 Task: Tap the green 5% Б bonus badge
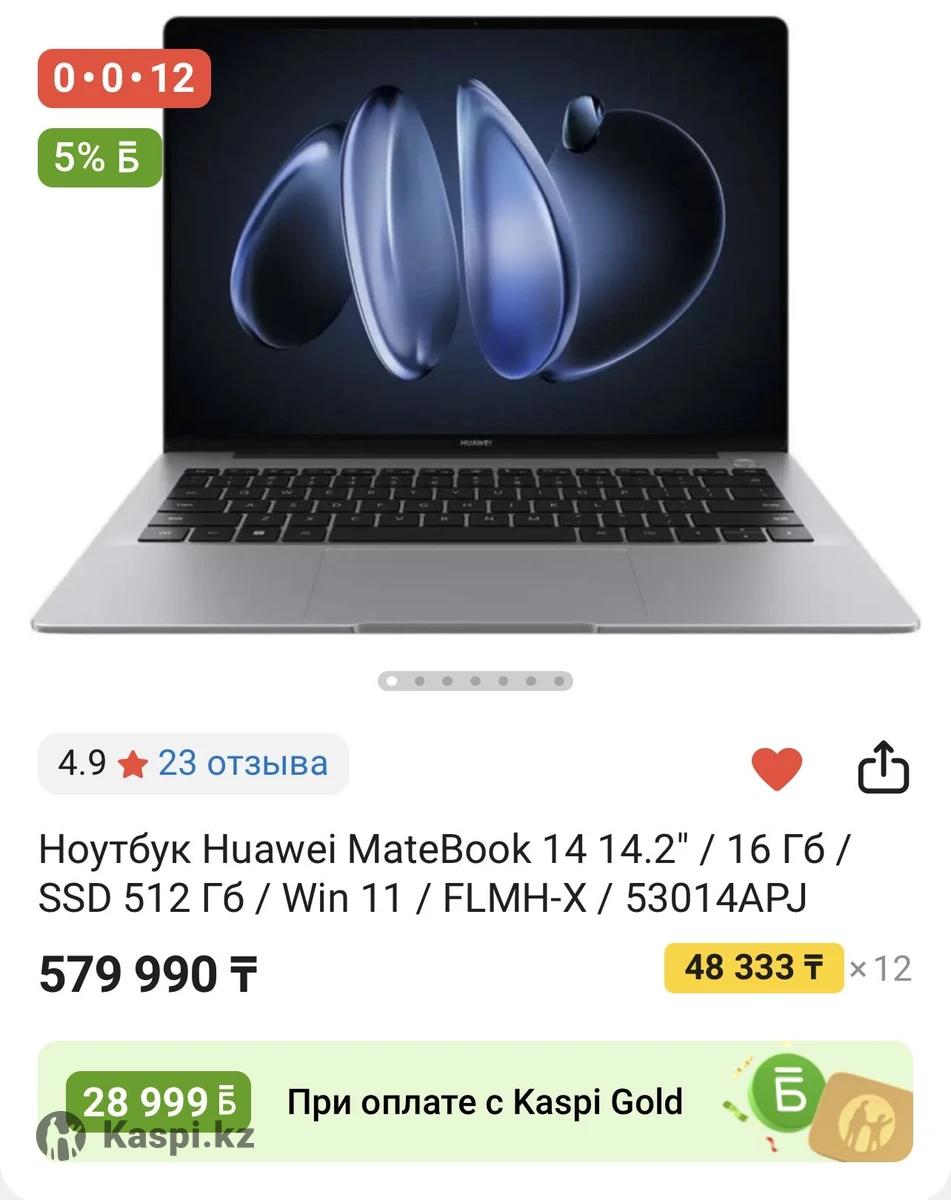click(x=100, y=157)
